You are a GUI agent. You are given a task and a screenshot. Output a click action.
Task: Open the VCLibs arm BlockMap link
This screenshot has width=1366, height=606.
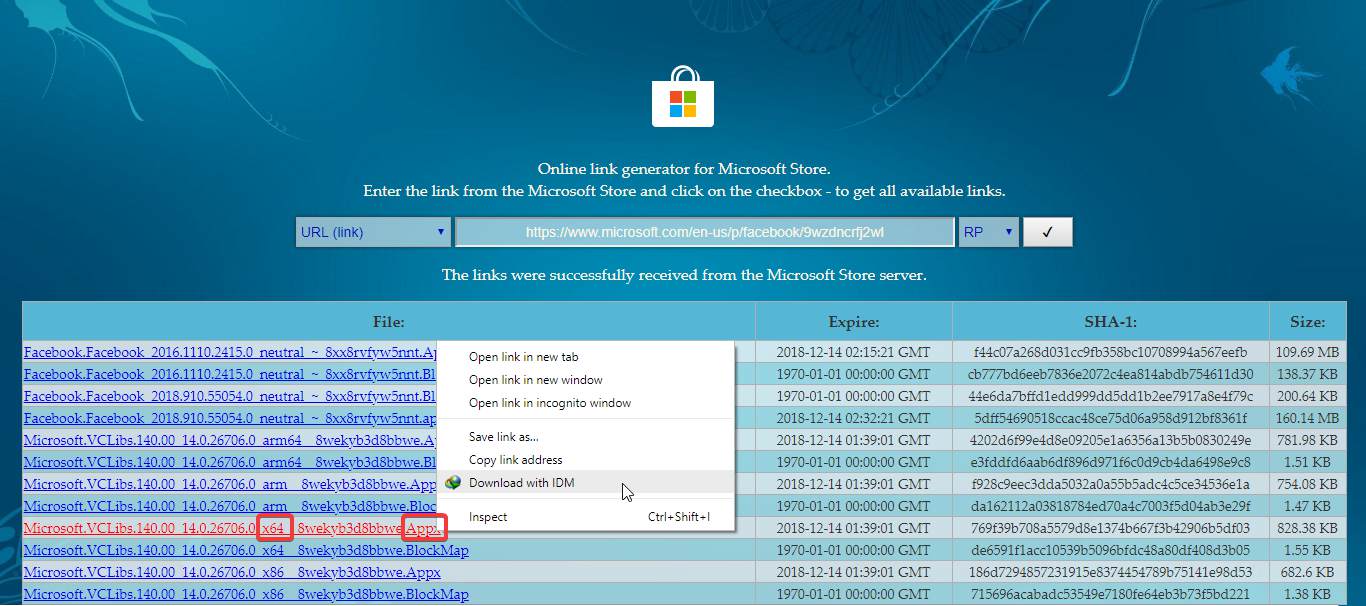(x=230, y=506)
